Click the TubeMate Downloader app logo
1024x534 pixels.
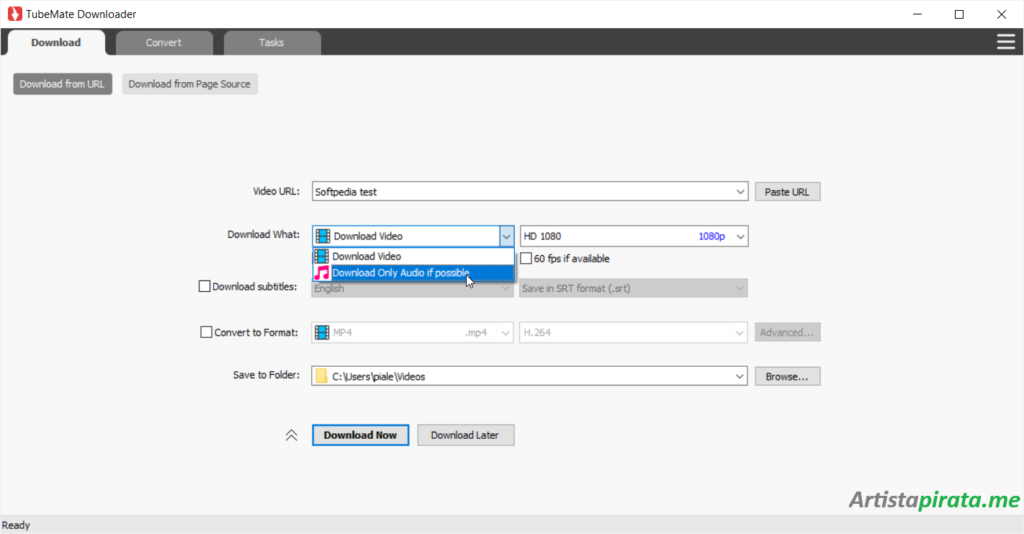point(14,14)
